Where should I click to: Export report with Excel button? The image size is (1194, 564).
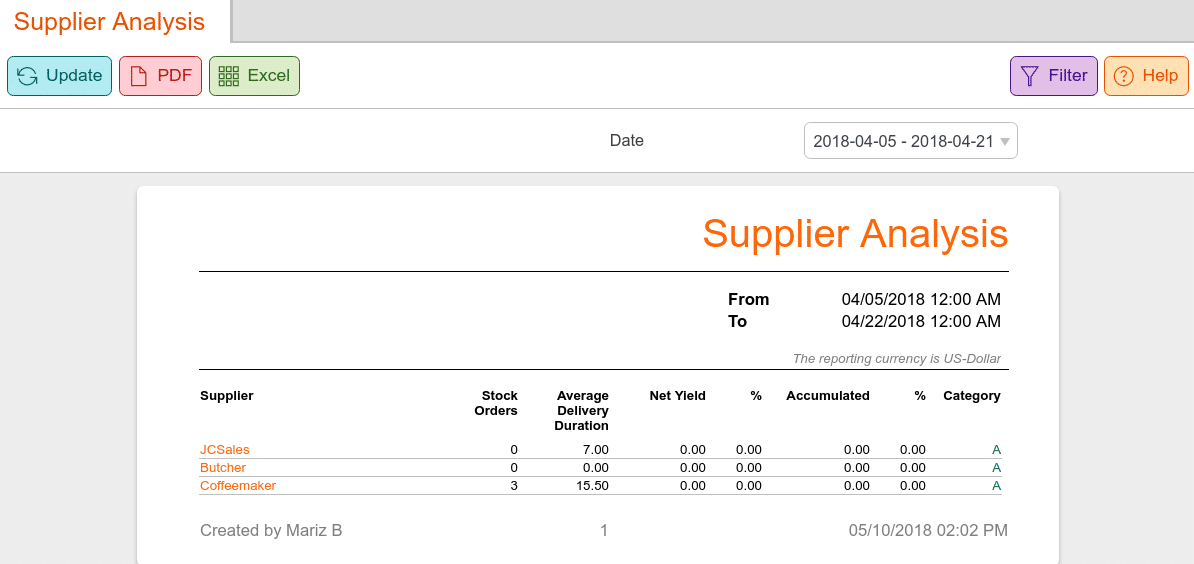click(x=254, y=76)
